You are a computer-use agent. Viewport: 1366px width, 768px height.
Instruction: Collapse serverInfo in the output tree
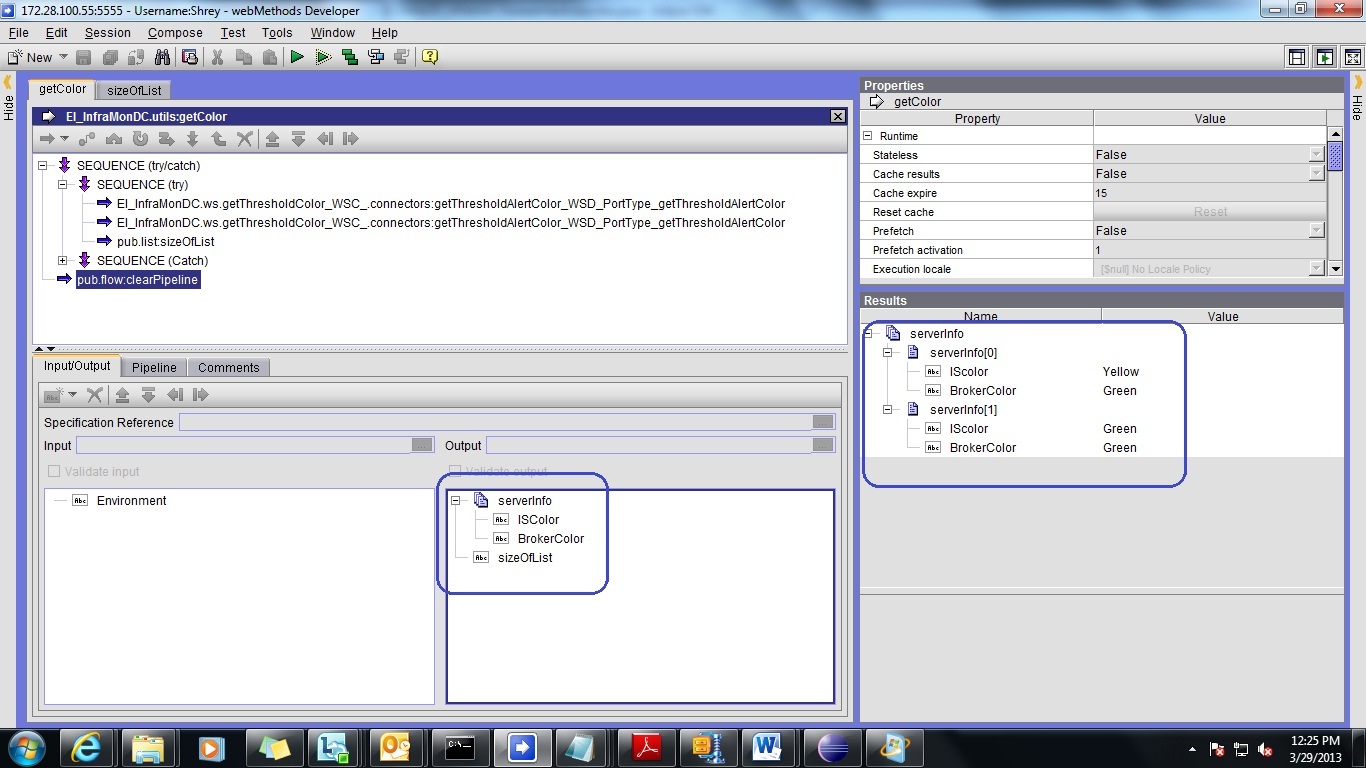(455, 500)
